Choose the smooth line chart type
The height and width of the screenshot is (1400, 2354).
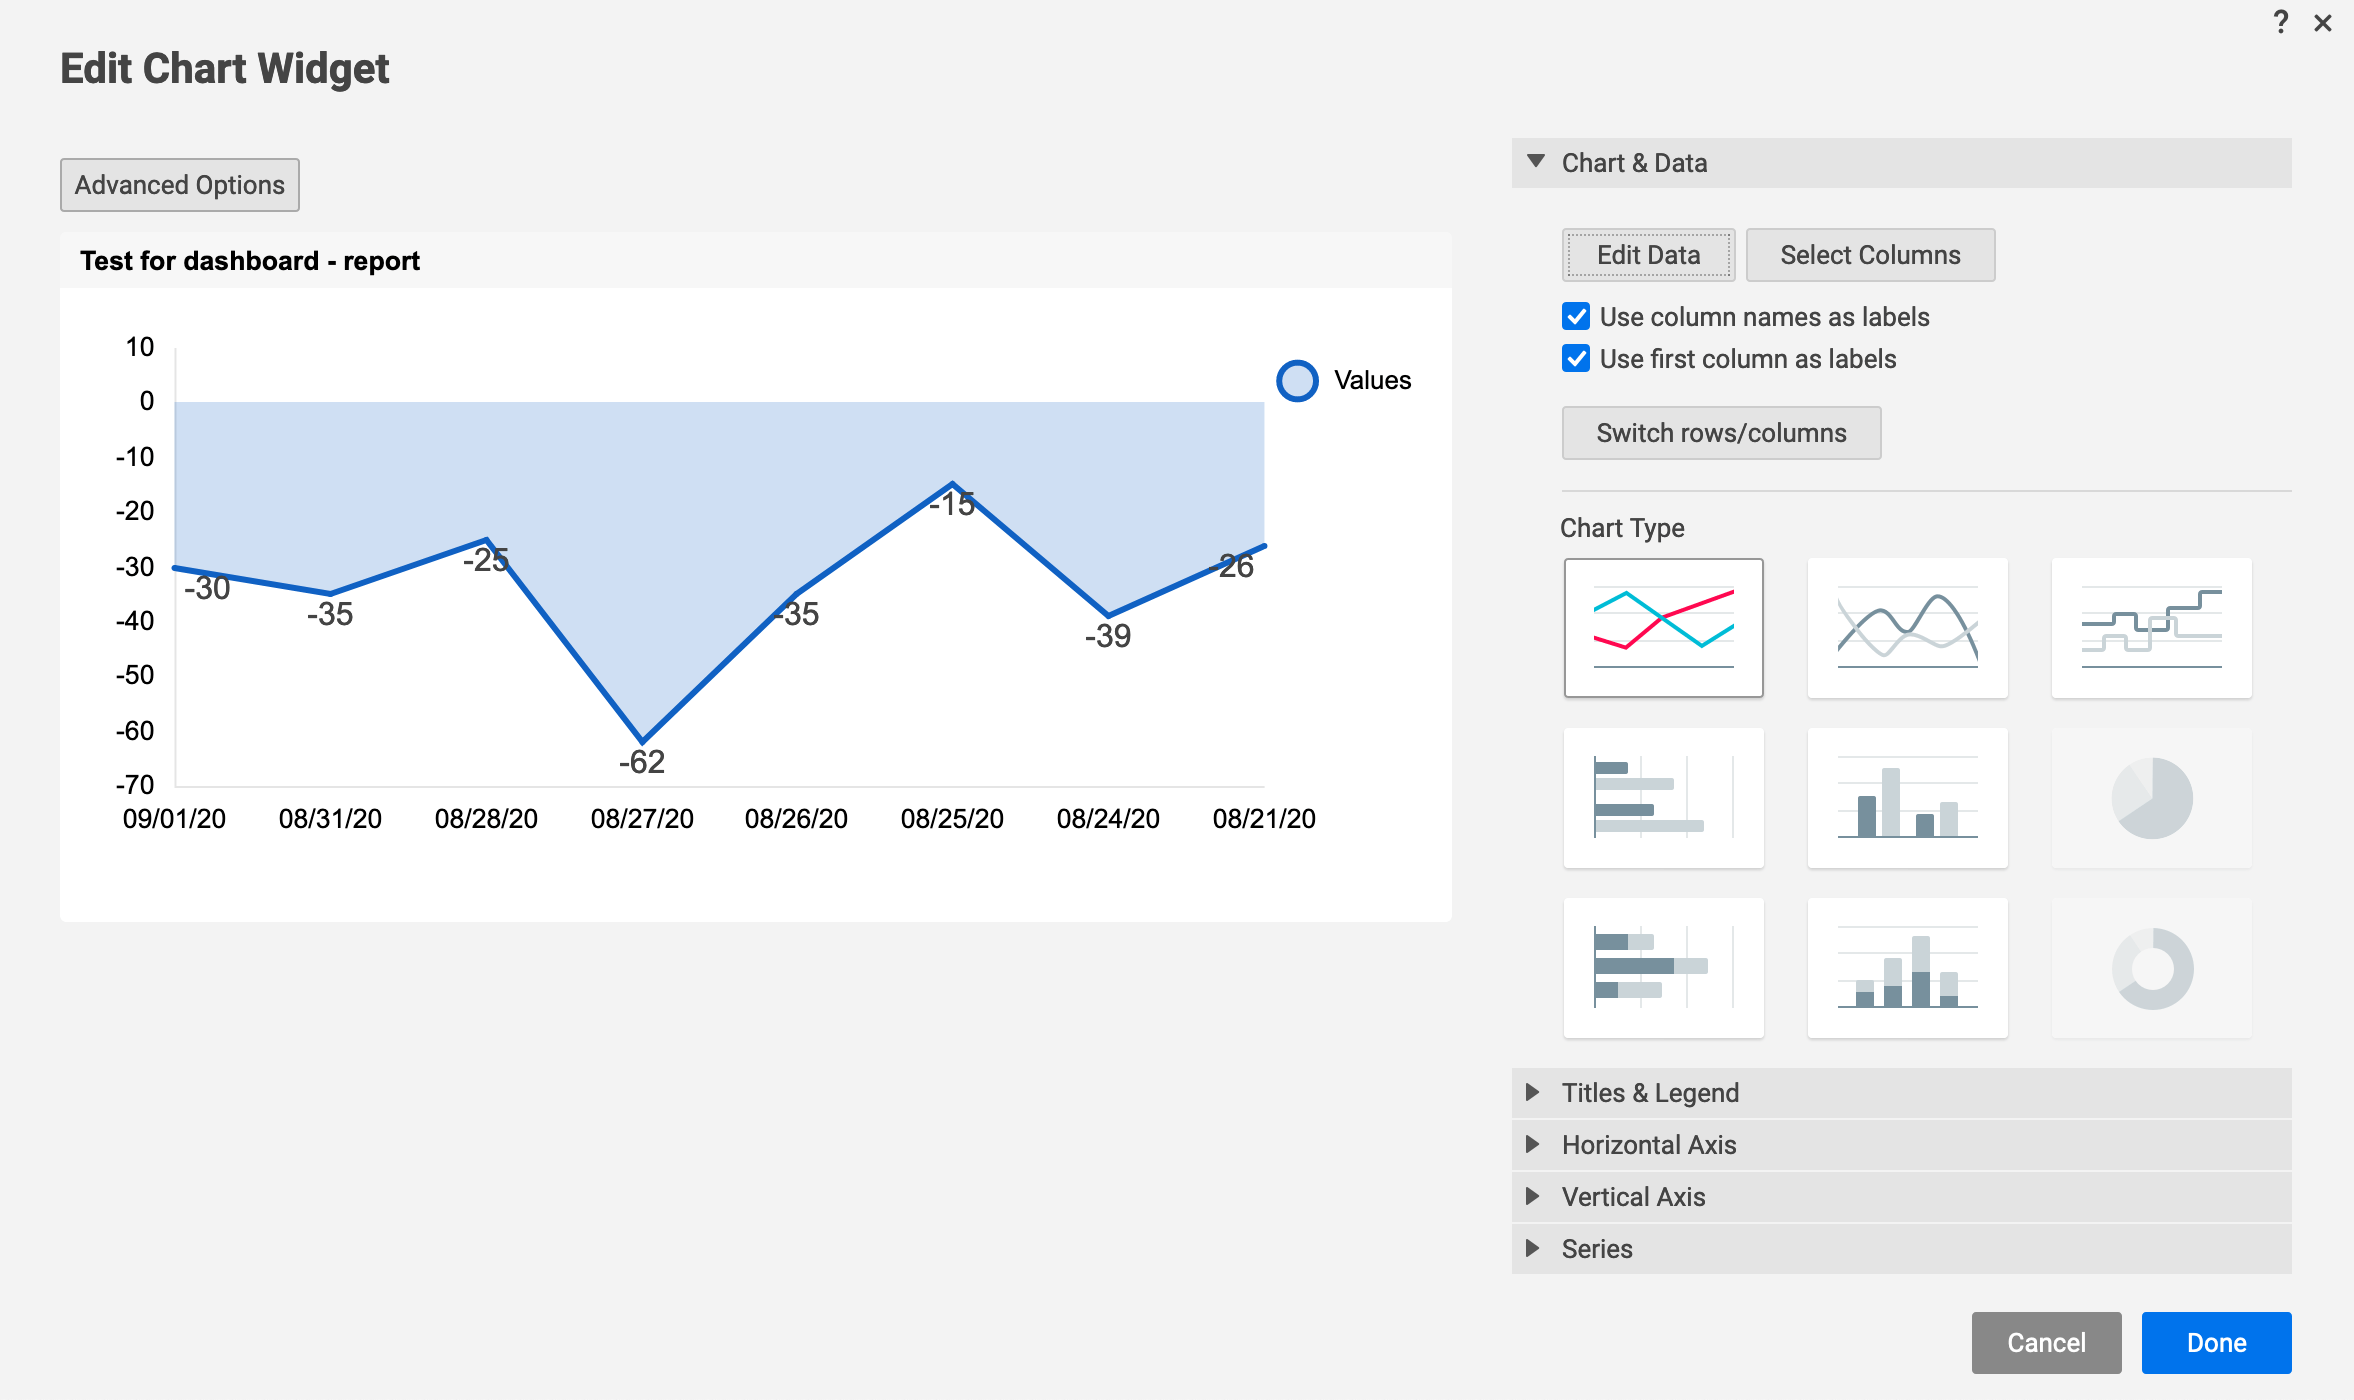pos(1907,628)
